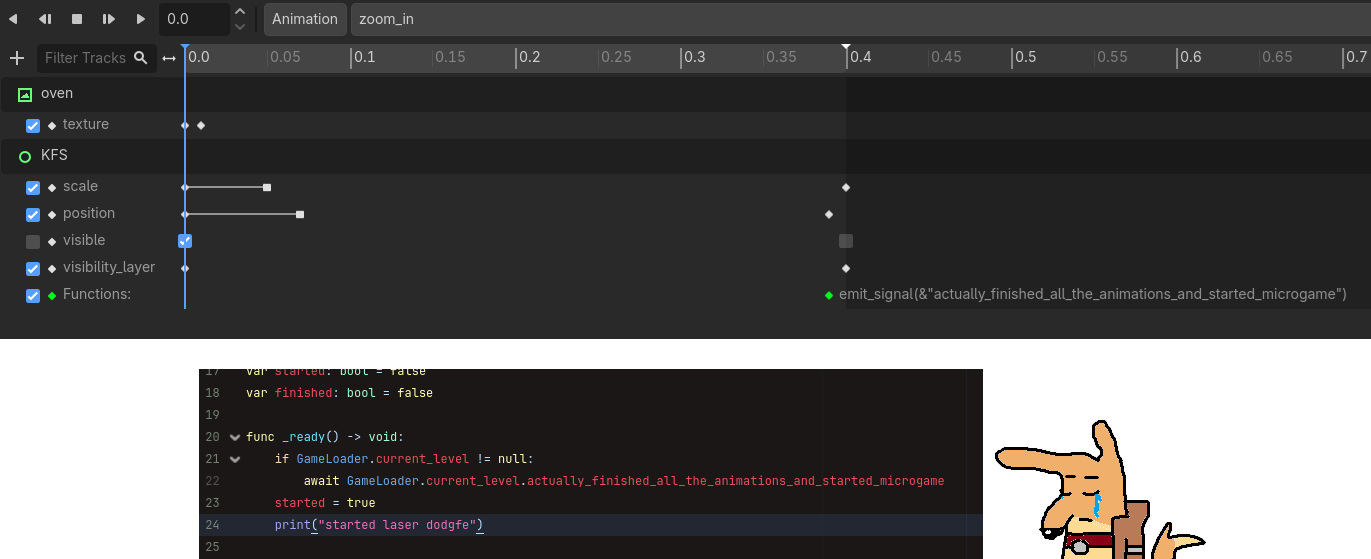
Task: Collapse the func _ready() code fold arrow
Action: pyautogui.click(x=235, y=437)
